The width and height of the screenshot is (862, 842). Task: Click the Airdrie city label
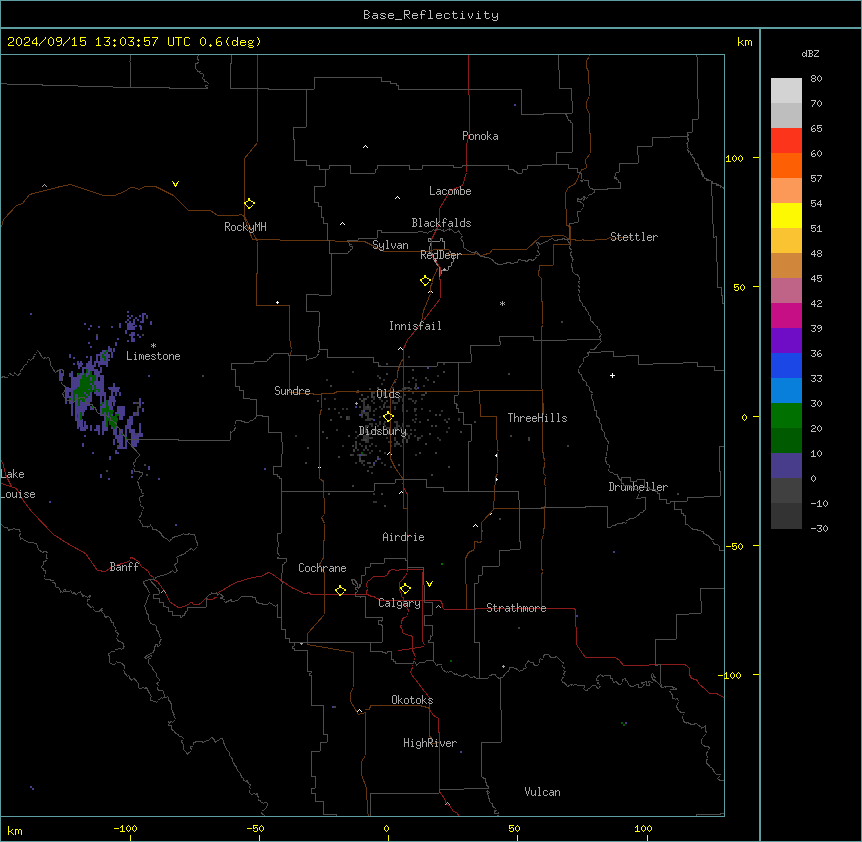click(x=404, y=537)
